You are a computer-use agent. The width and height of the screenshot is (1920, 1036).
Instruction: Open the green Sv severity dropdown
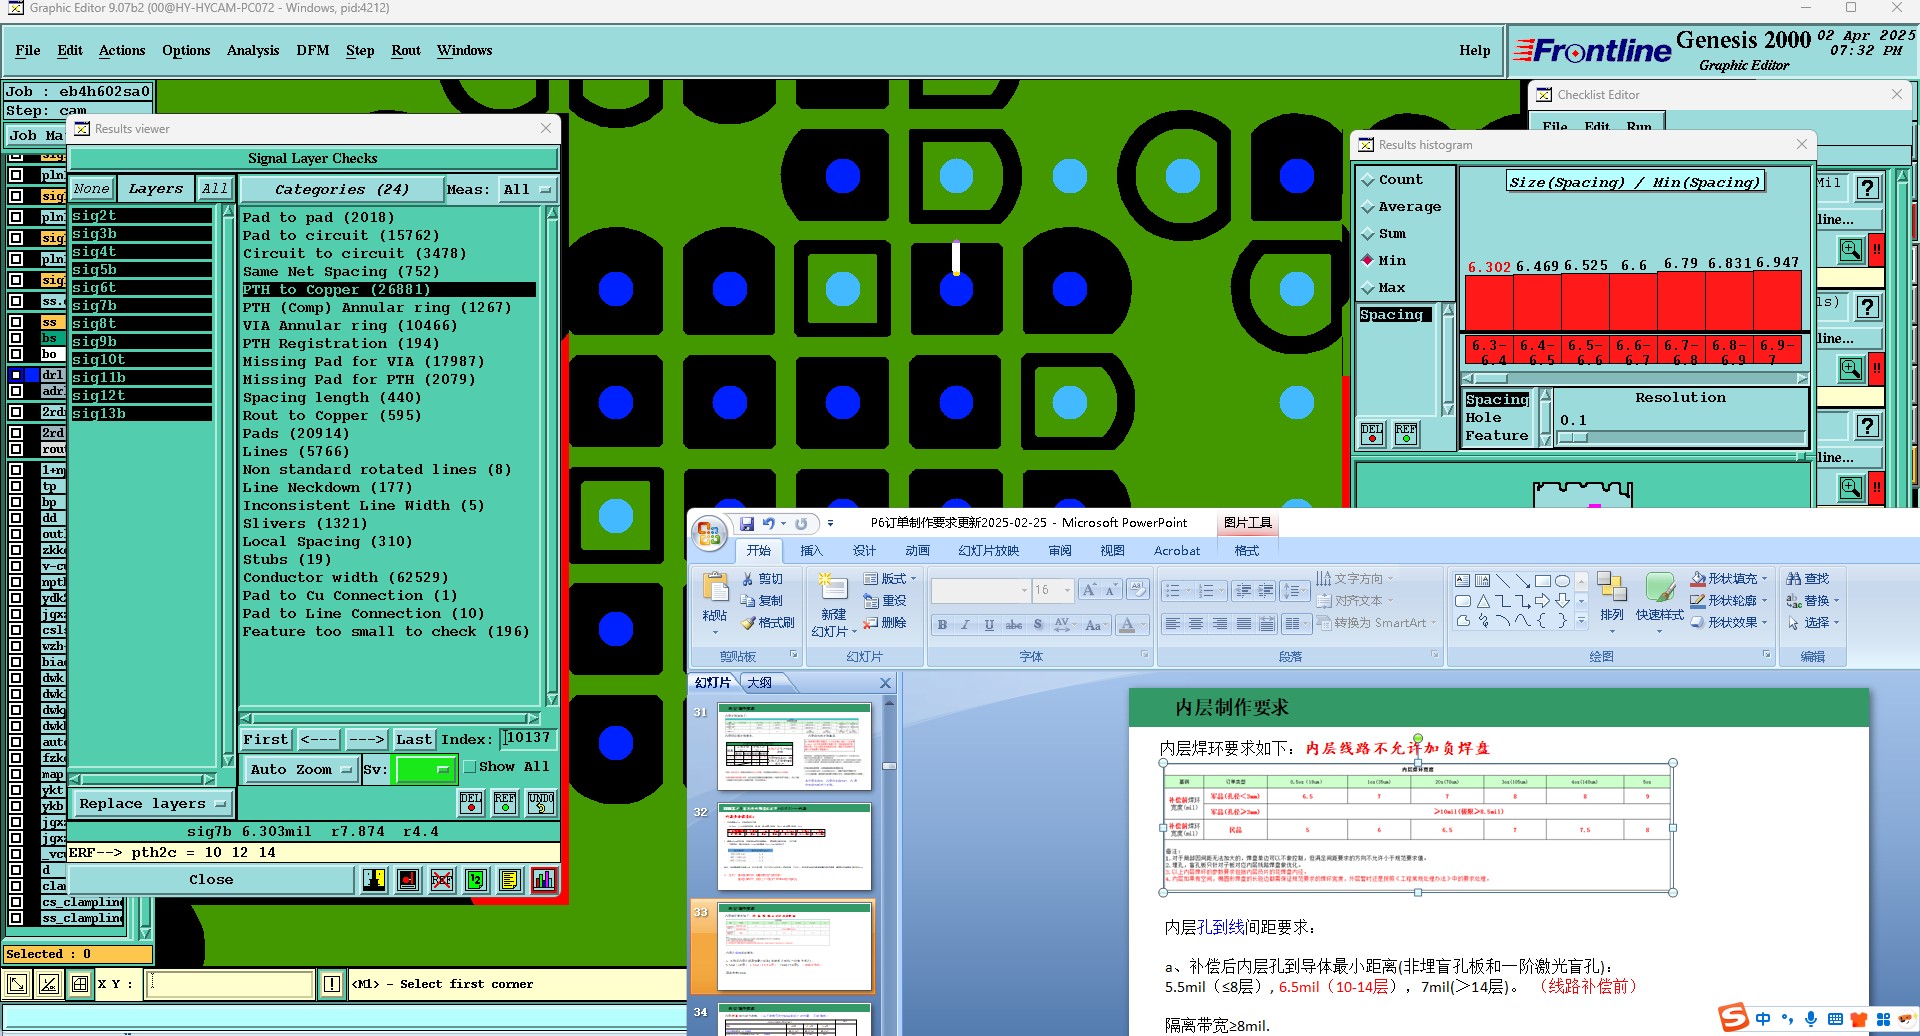coord(426,769)
